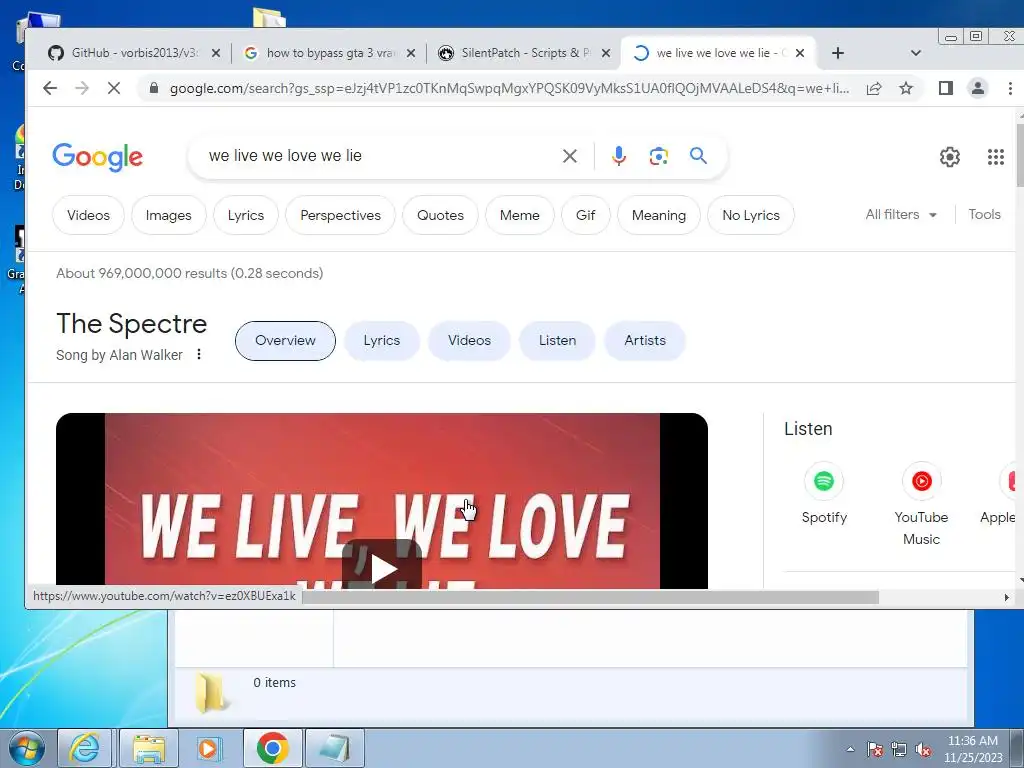Click the Google logo
The image size is (1024, 768).
click(x=97, y=157)
